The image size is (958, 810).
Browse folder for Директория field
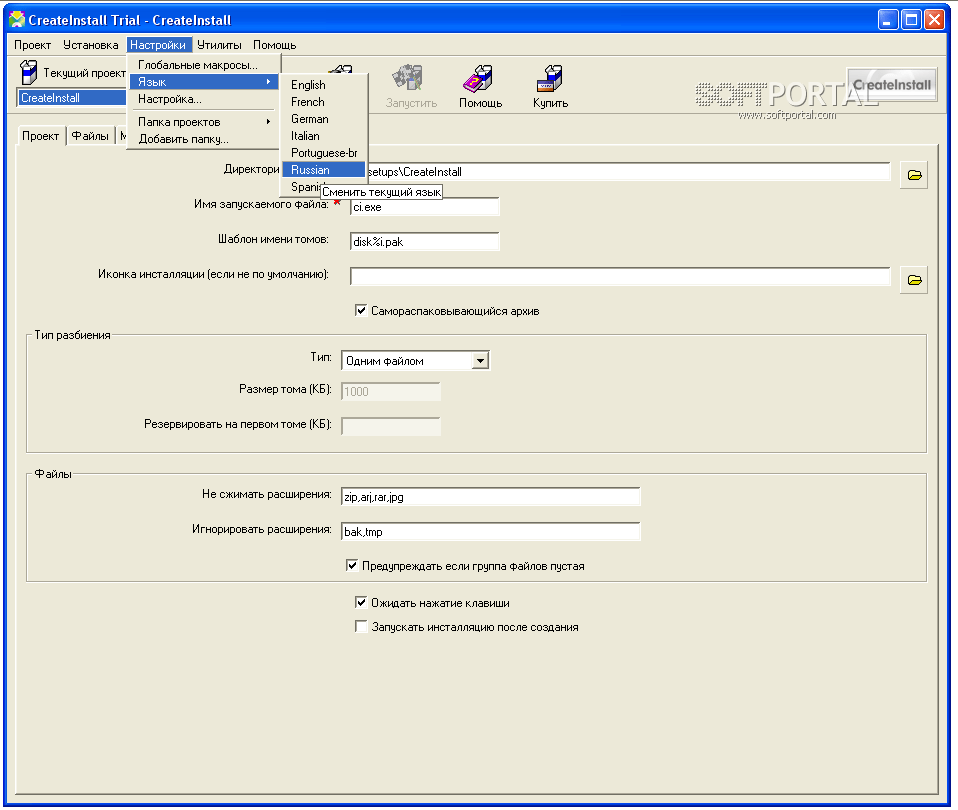coord(914,175)
